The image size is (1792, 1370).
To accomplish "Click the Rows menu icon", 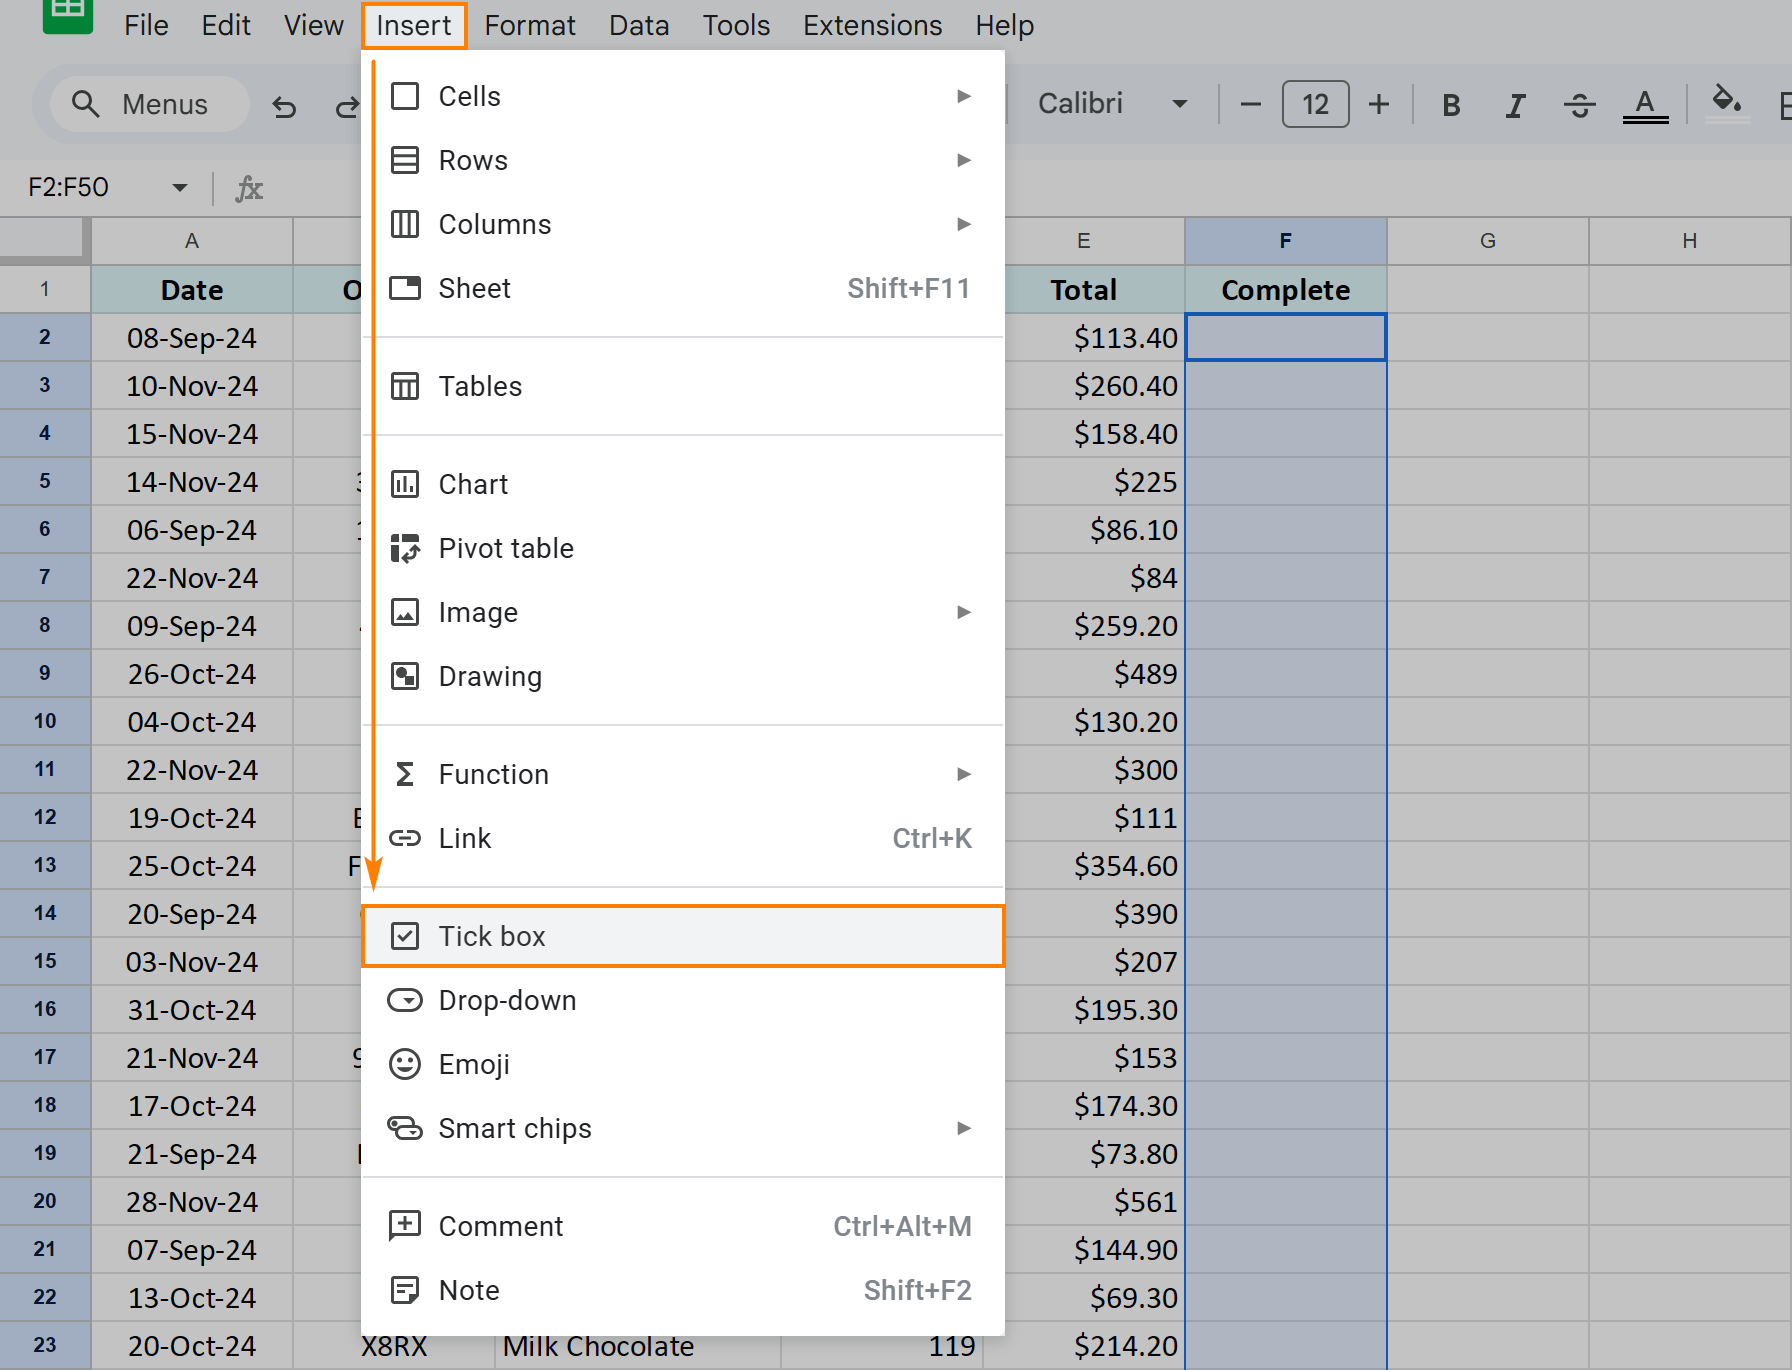I will tap(405, 160).
